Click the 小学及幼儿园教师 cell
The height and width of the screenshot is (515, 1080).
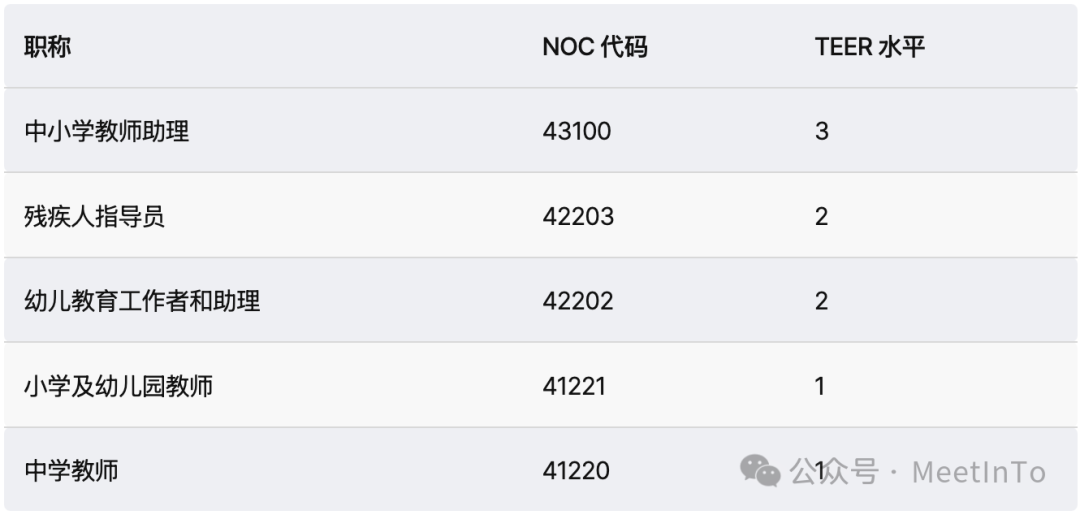(118, 386)
